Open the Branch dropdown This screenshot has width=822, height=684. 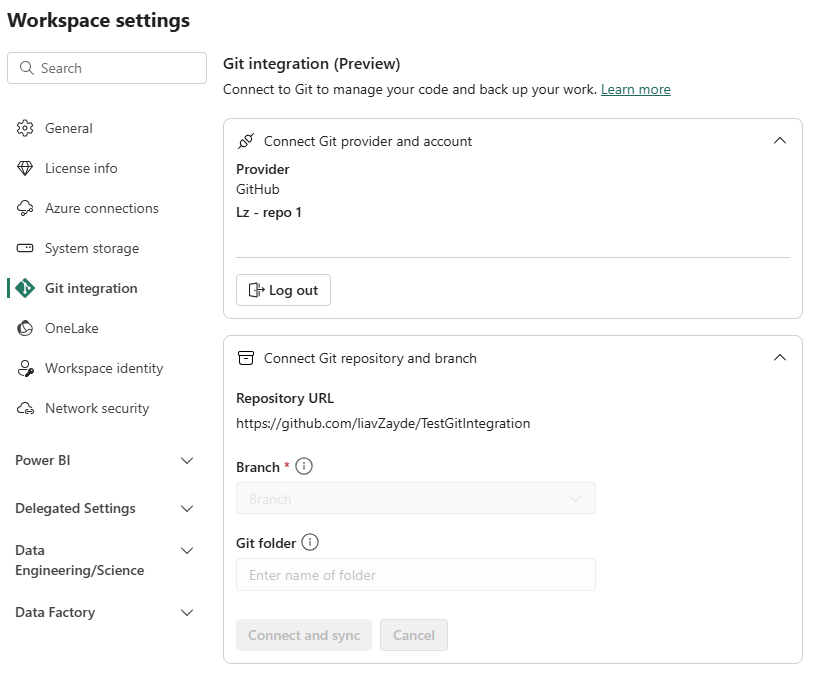pyautogui.click(x=415, y=498)
